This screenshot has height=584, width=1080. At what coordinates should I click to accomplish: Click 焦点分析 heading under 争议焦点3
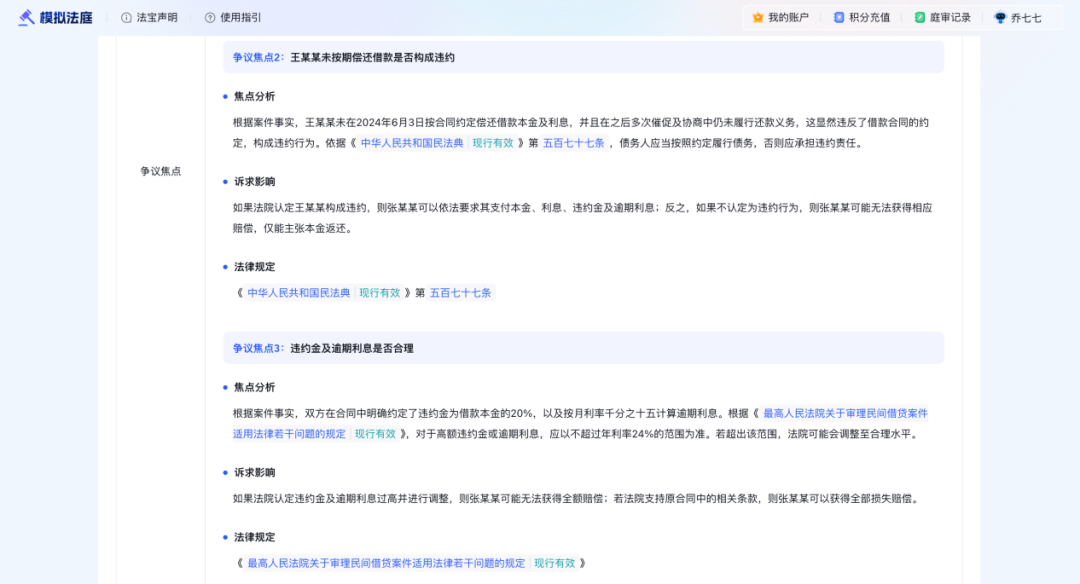pyautogui.click(x=254, y=388)
